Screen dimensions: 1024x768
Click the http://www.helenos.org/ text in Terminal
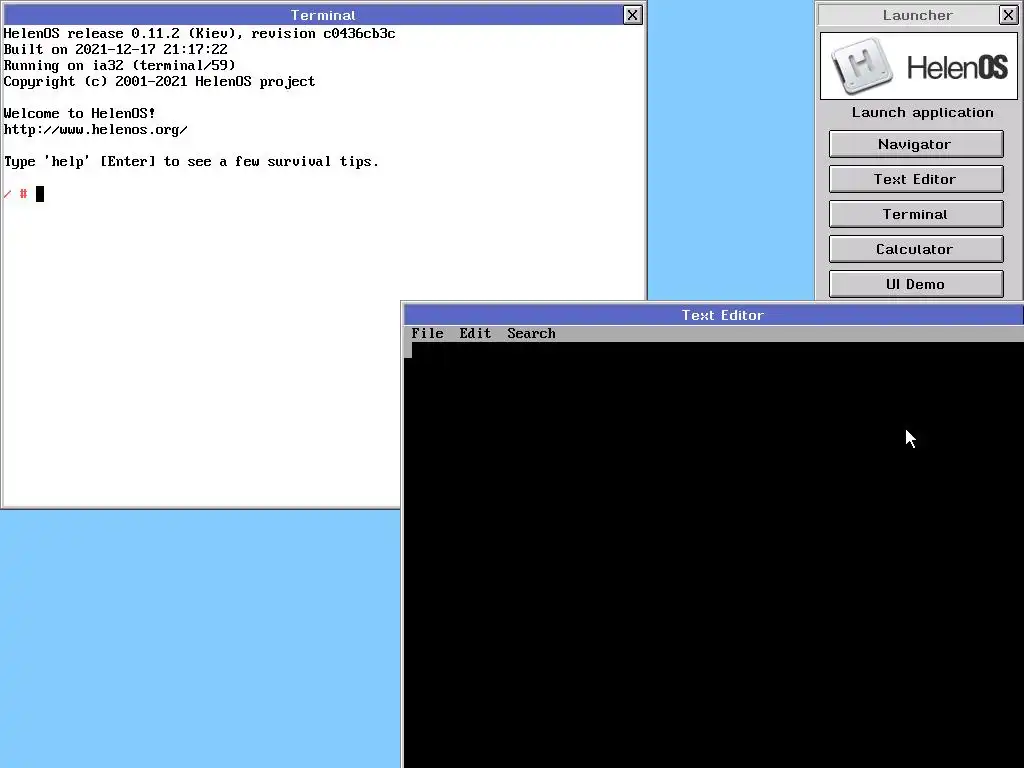pyautogui.click(x=95, y=129)
